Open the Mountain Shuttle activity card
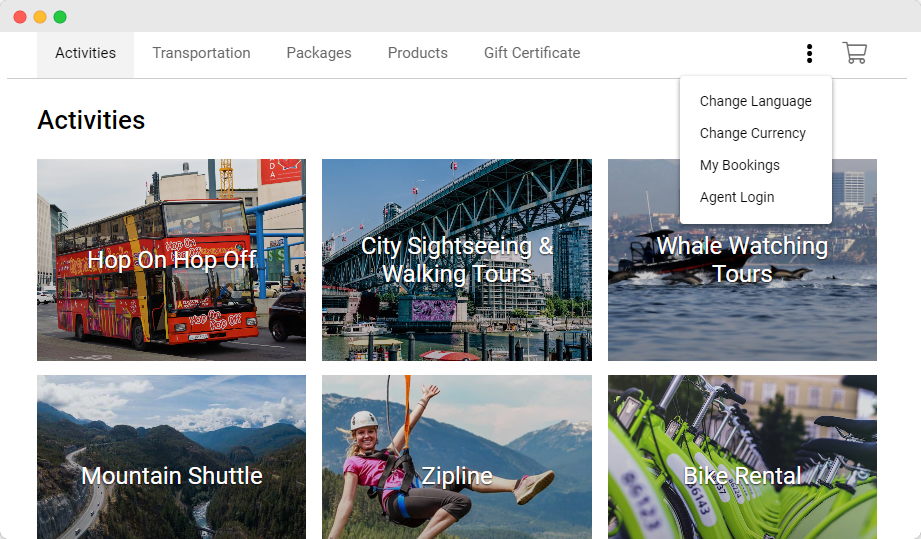Screen dimensions: 921x539 (172, 457)
